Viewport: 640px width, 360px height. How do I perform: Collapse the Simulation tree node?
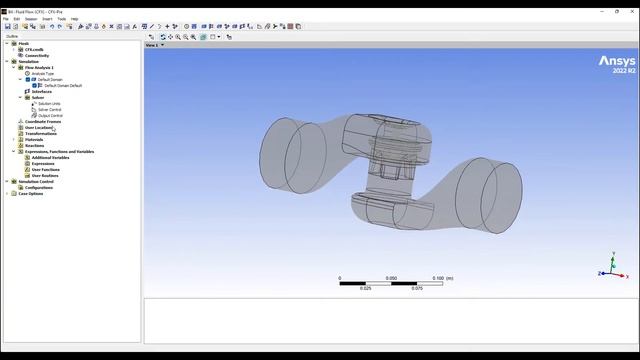[x=7, y=61]
